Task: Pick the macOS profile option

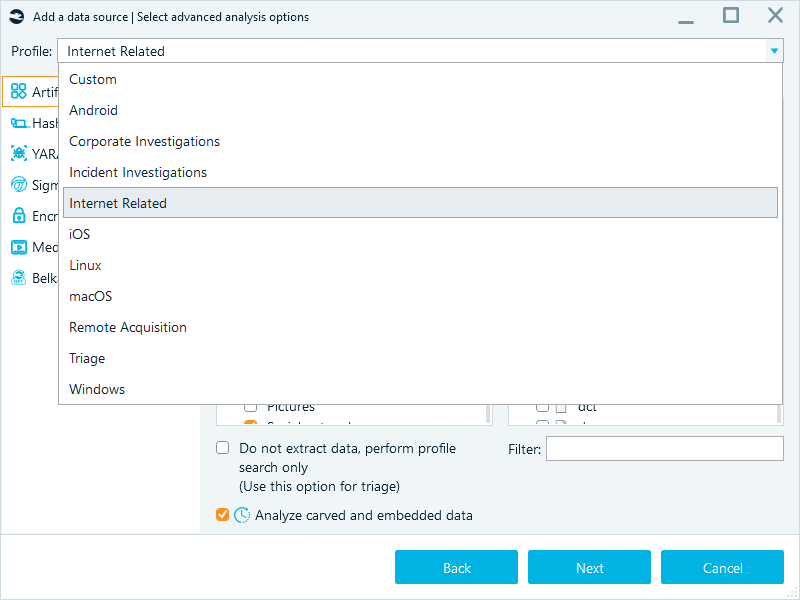Action: (x=90, y=296)
